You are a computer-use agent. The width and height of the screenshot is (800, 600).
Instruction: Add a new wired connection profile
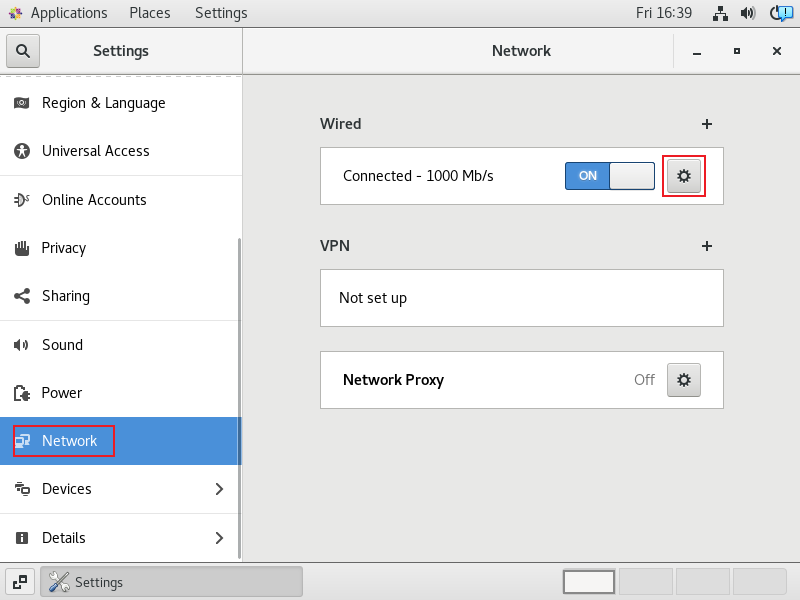(x=707, y=124)
